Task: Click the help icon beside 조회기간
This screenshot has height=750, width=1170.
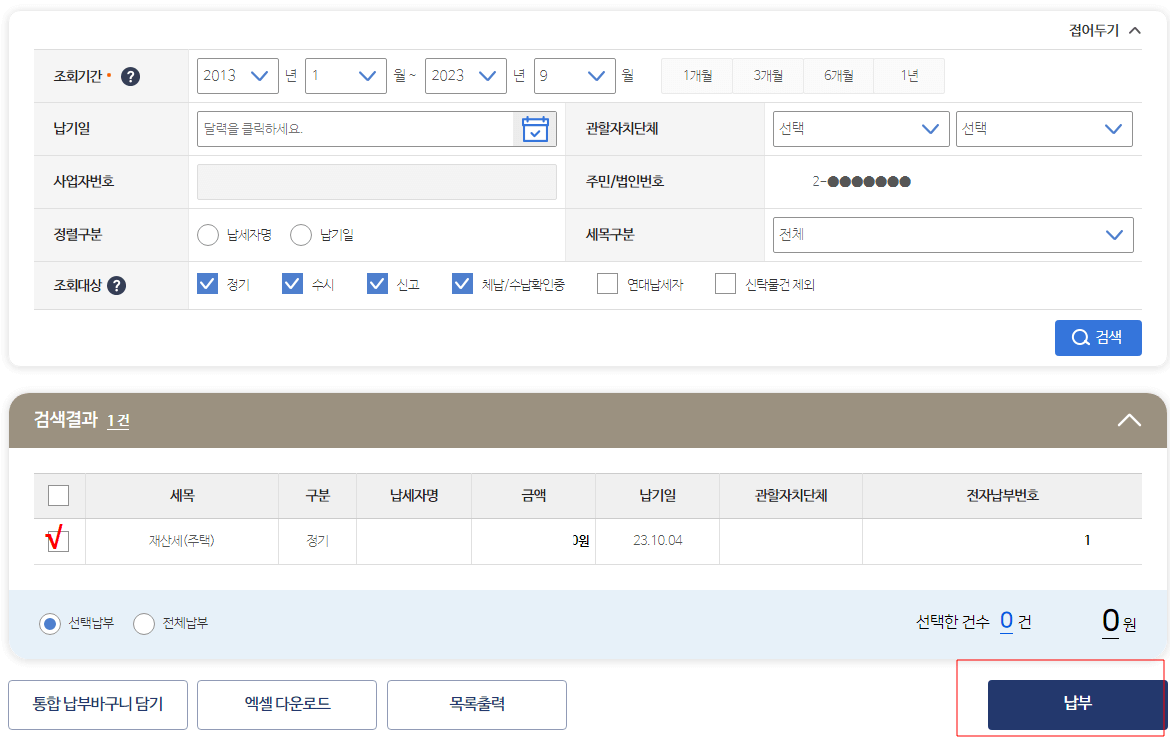Action: tap(130, 75)
